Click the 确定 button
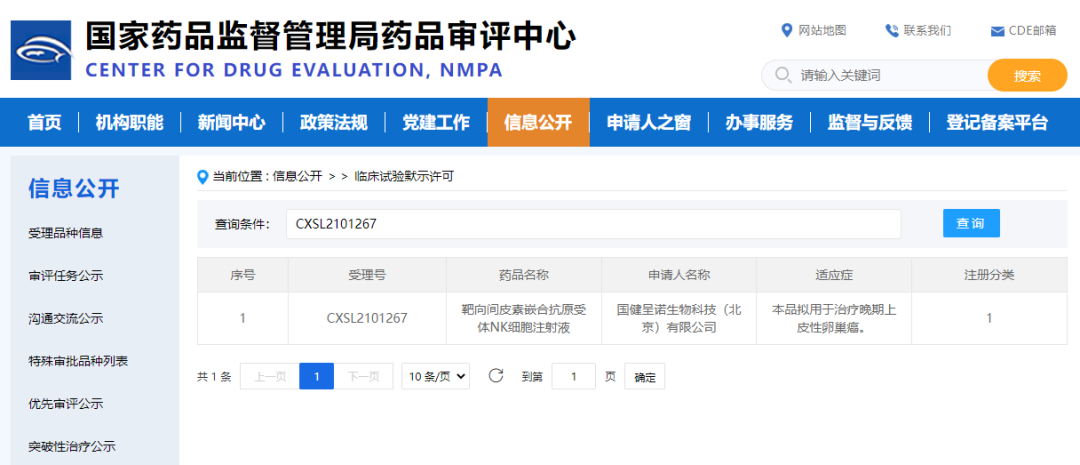 coord(645,377)
